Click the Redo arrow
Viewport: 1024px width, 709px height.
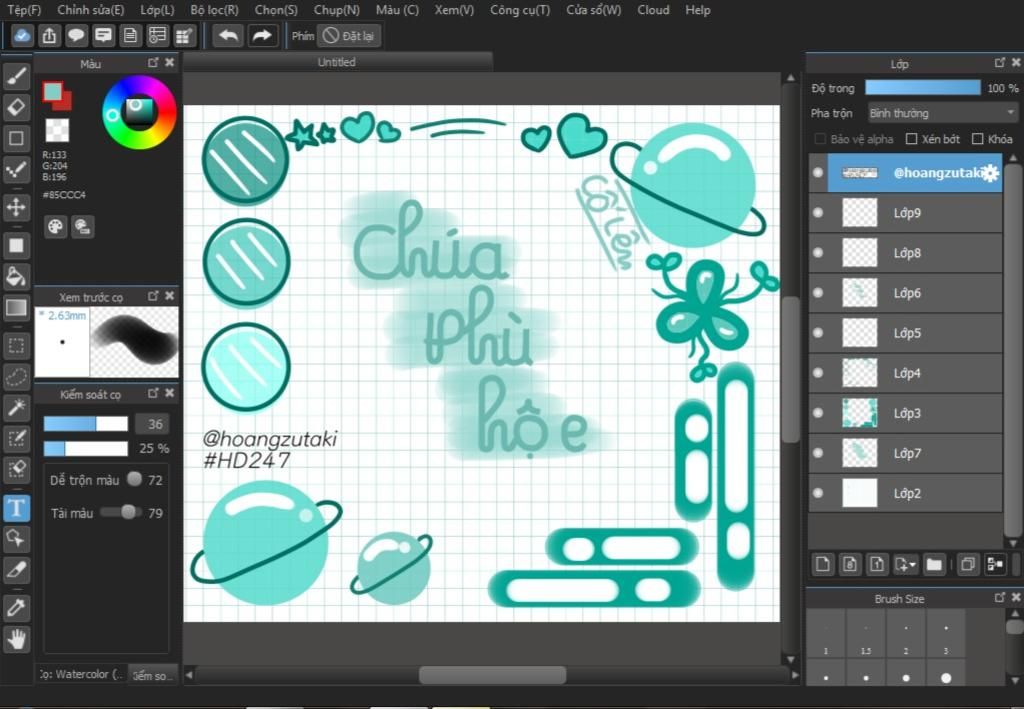(x=262, y=35)
